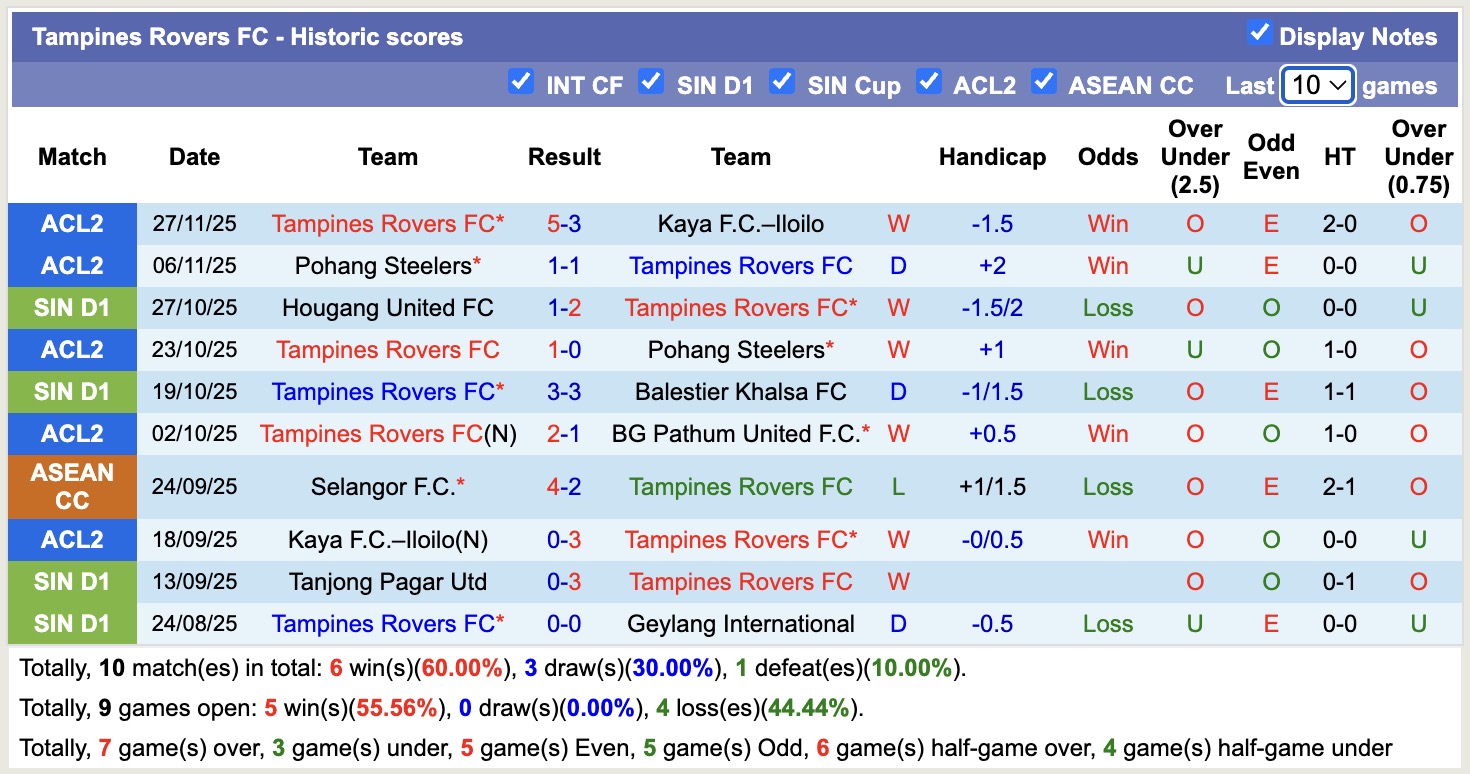This screenshot has width=1470, height=774.
Task: Click the Handicap column header
Action: click(x=992, y=157)
